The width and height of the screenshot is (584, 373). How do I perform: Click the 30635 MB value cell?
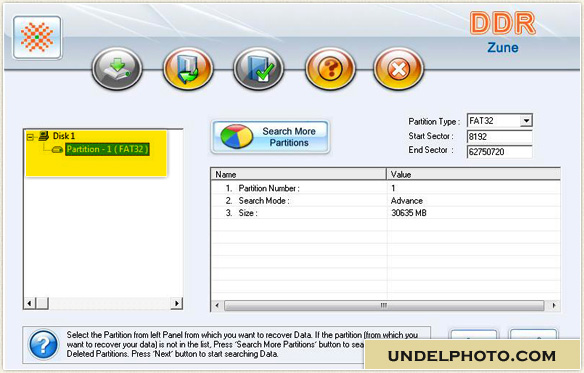pyautogui.click(x=409, y=213)
